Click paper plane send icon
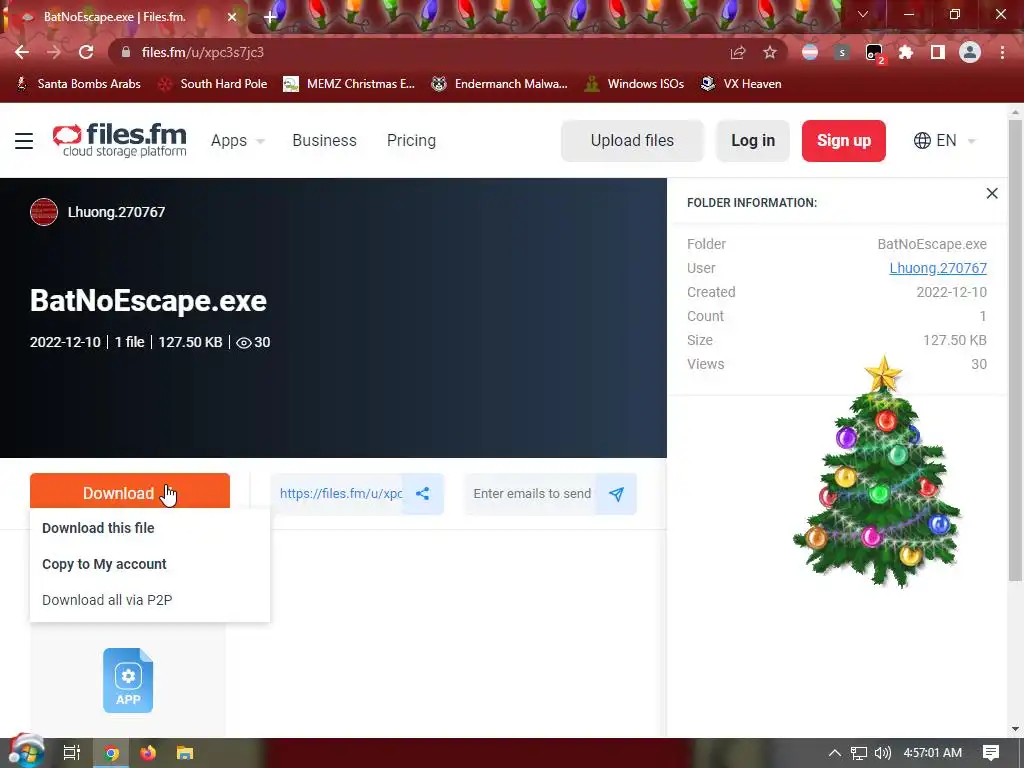 (616, 494)
